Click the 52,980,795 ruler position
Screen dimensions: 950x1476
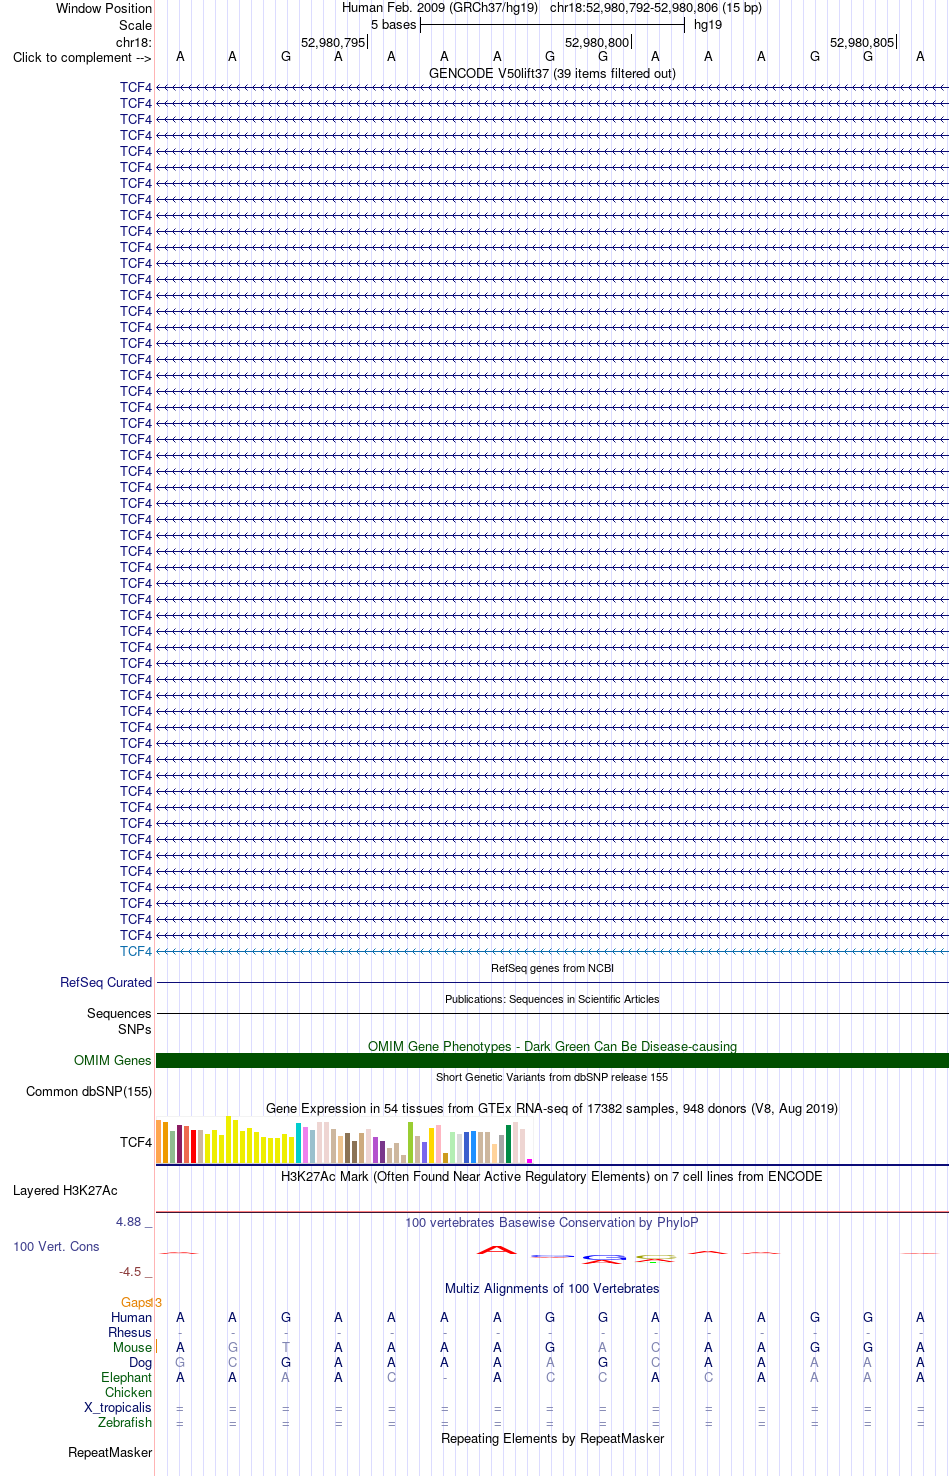click(333, 42)
